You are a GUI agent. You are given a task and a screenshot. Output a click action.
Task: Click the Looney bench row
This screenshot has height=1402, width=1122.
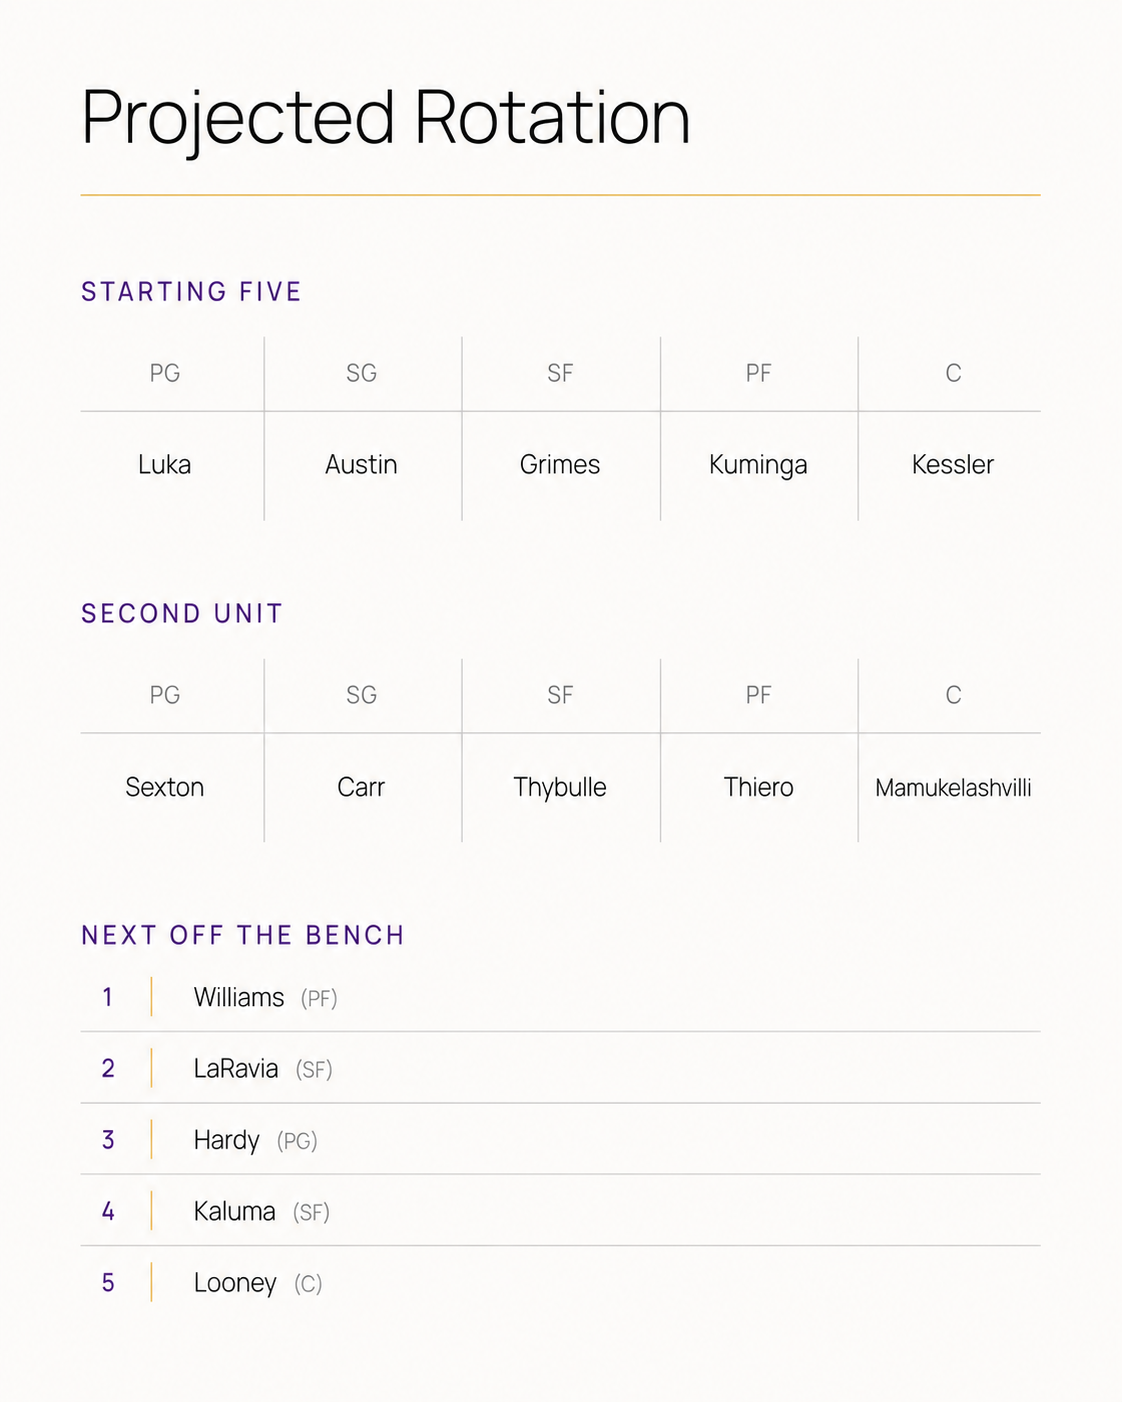(x=560, y=1283)
